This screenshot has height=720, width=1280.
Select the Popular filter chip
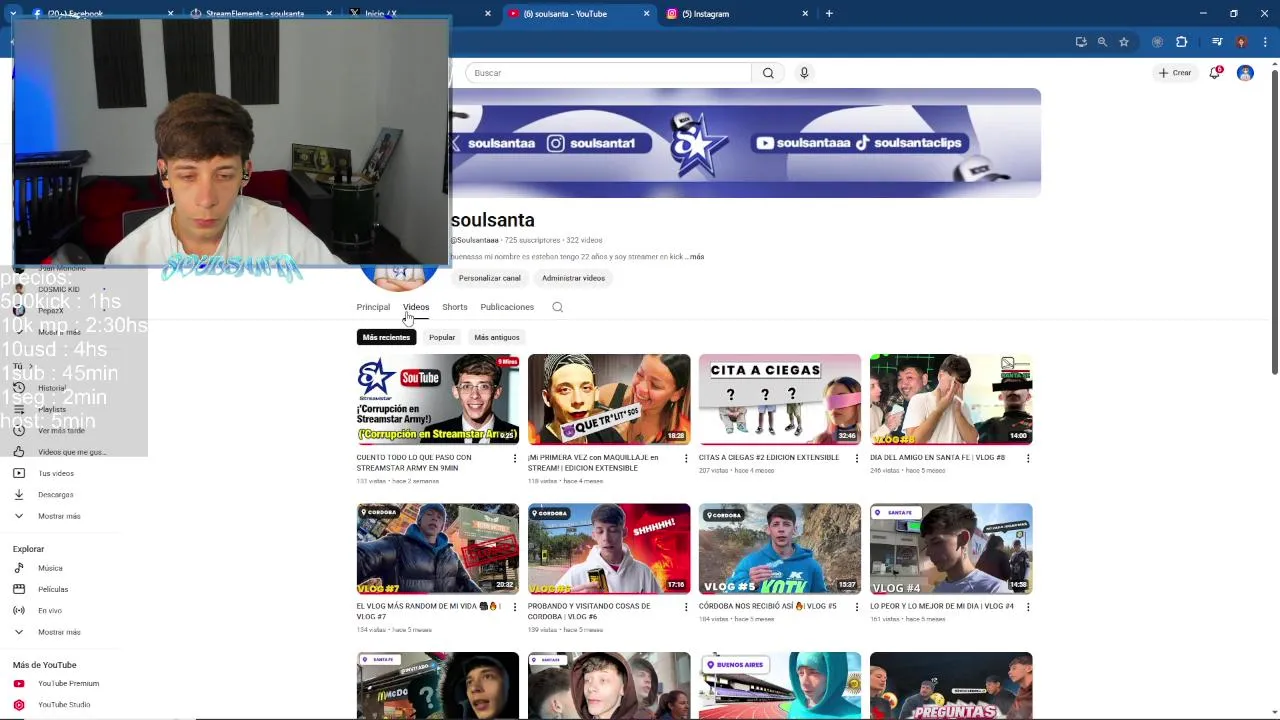(x=442, y=338)
